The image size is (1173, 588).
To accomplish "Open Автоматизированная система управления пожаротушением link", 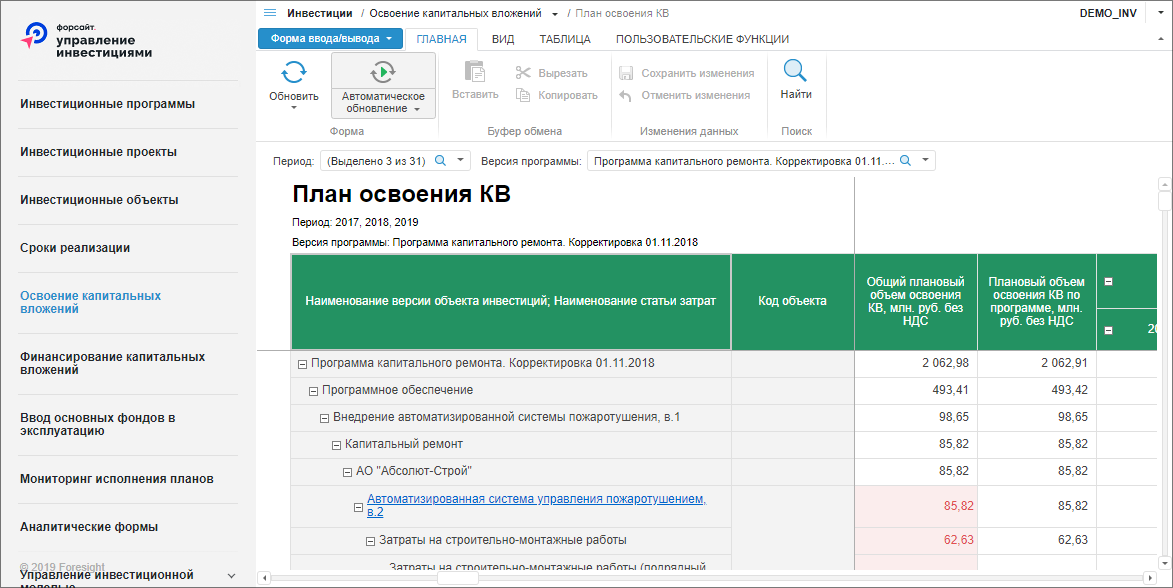I will coord(536,505).
